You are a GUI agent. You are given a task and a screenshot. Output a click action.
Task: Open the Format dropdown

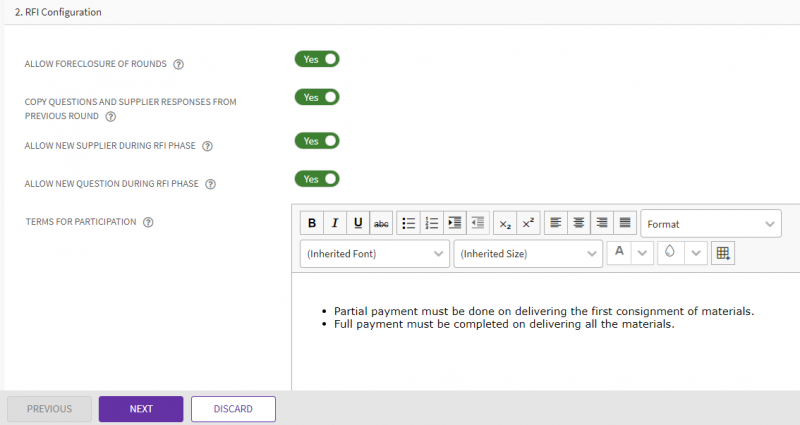point(710,224)
